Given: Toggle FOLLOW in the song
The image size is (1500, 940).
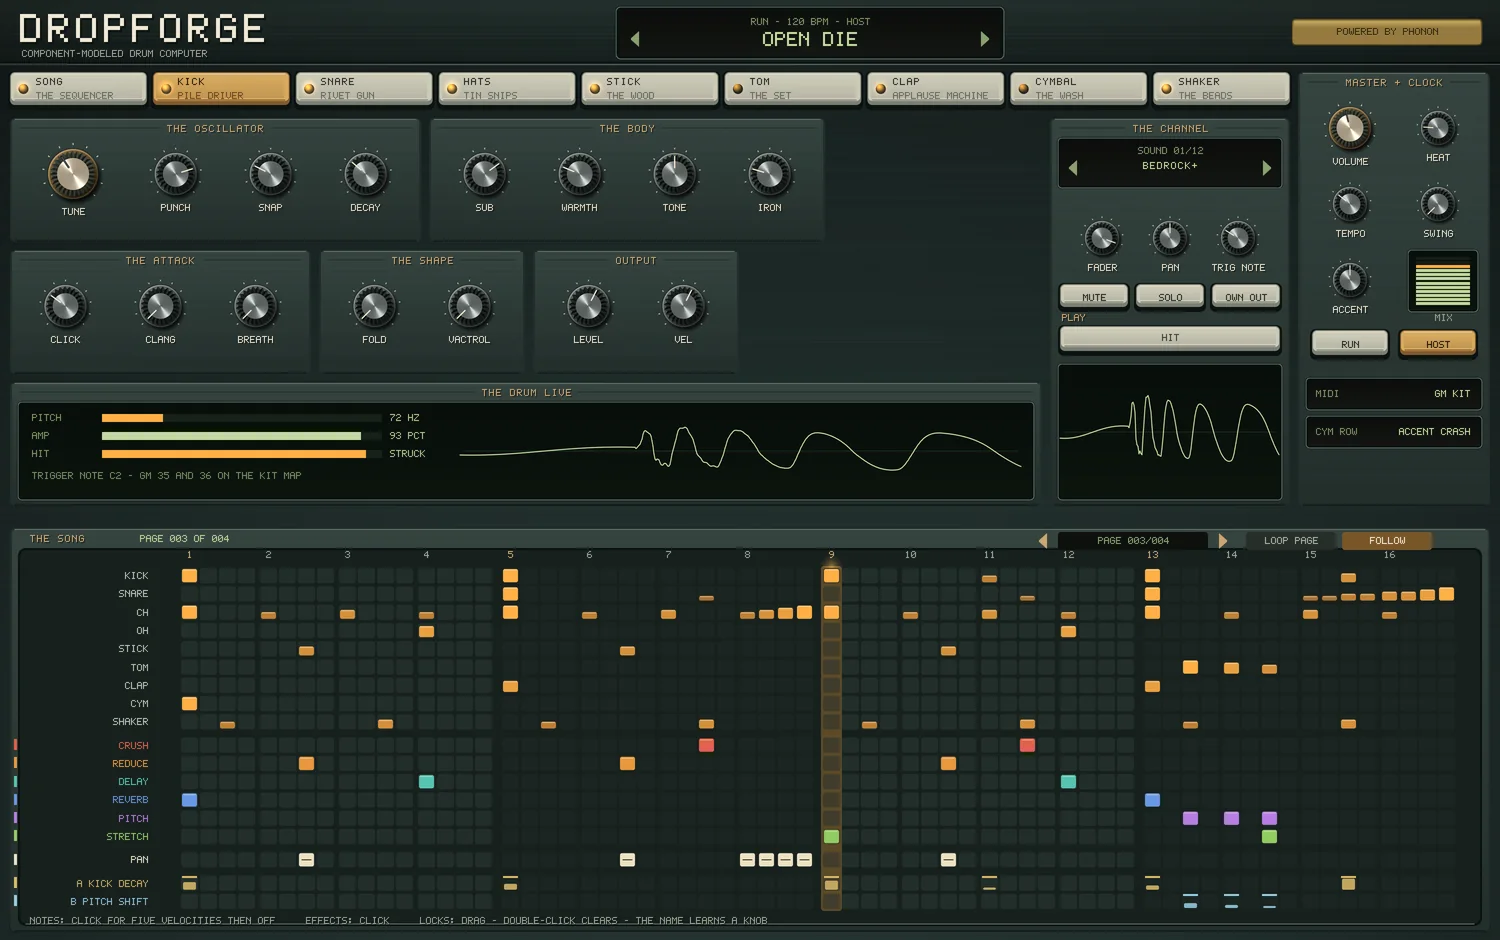Looking at the screenshot, I should click(x=1387, y=540).
